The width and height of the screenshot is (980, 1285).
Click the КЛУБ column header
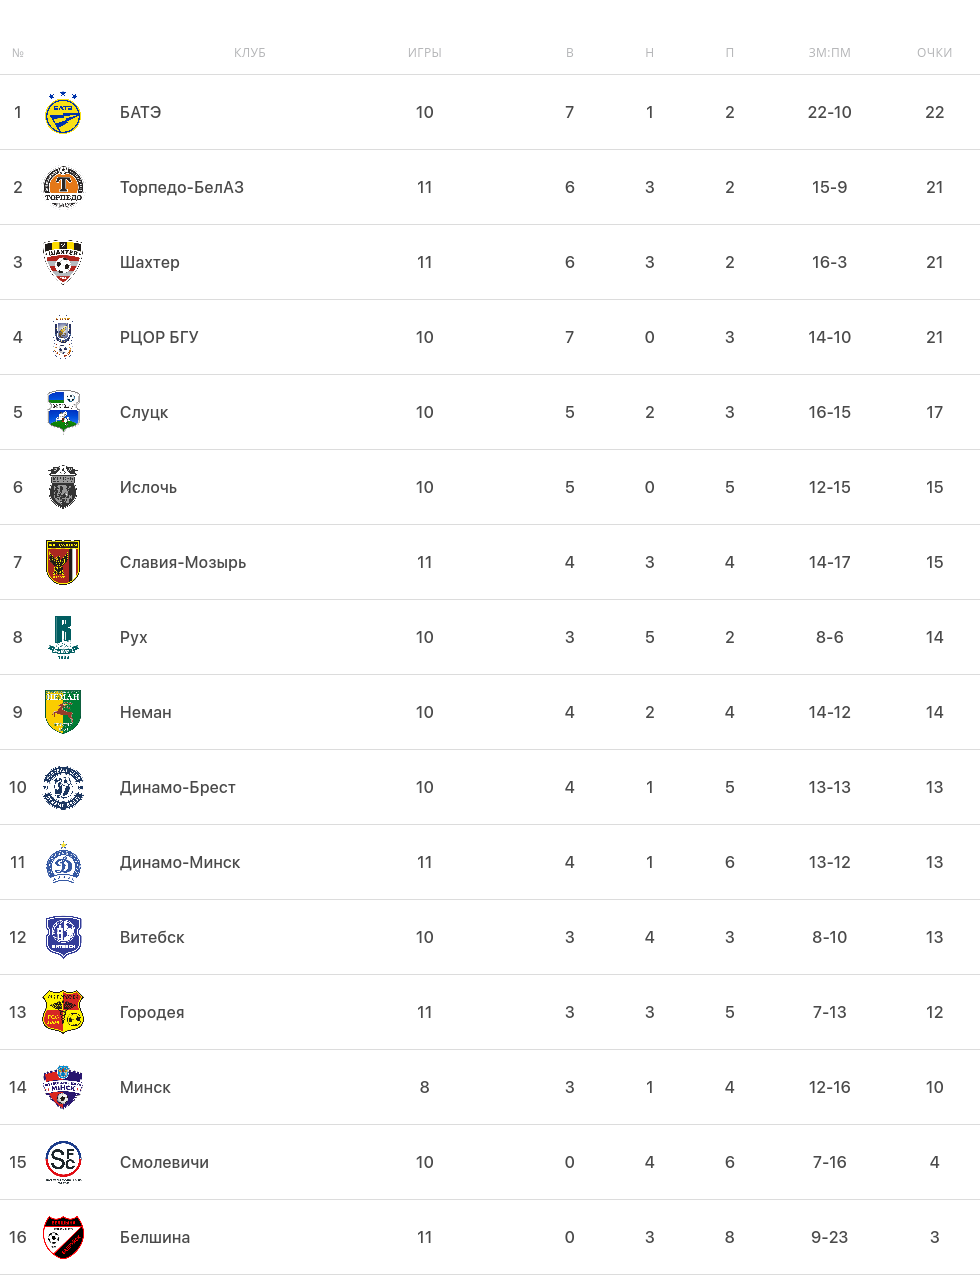click(249, 53)
